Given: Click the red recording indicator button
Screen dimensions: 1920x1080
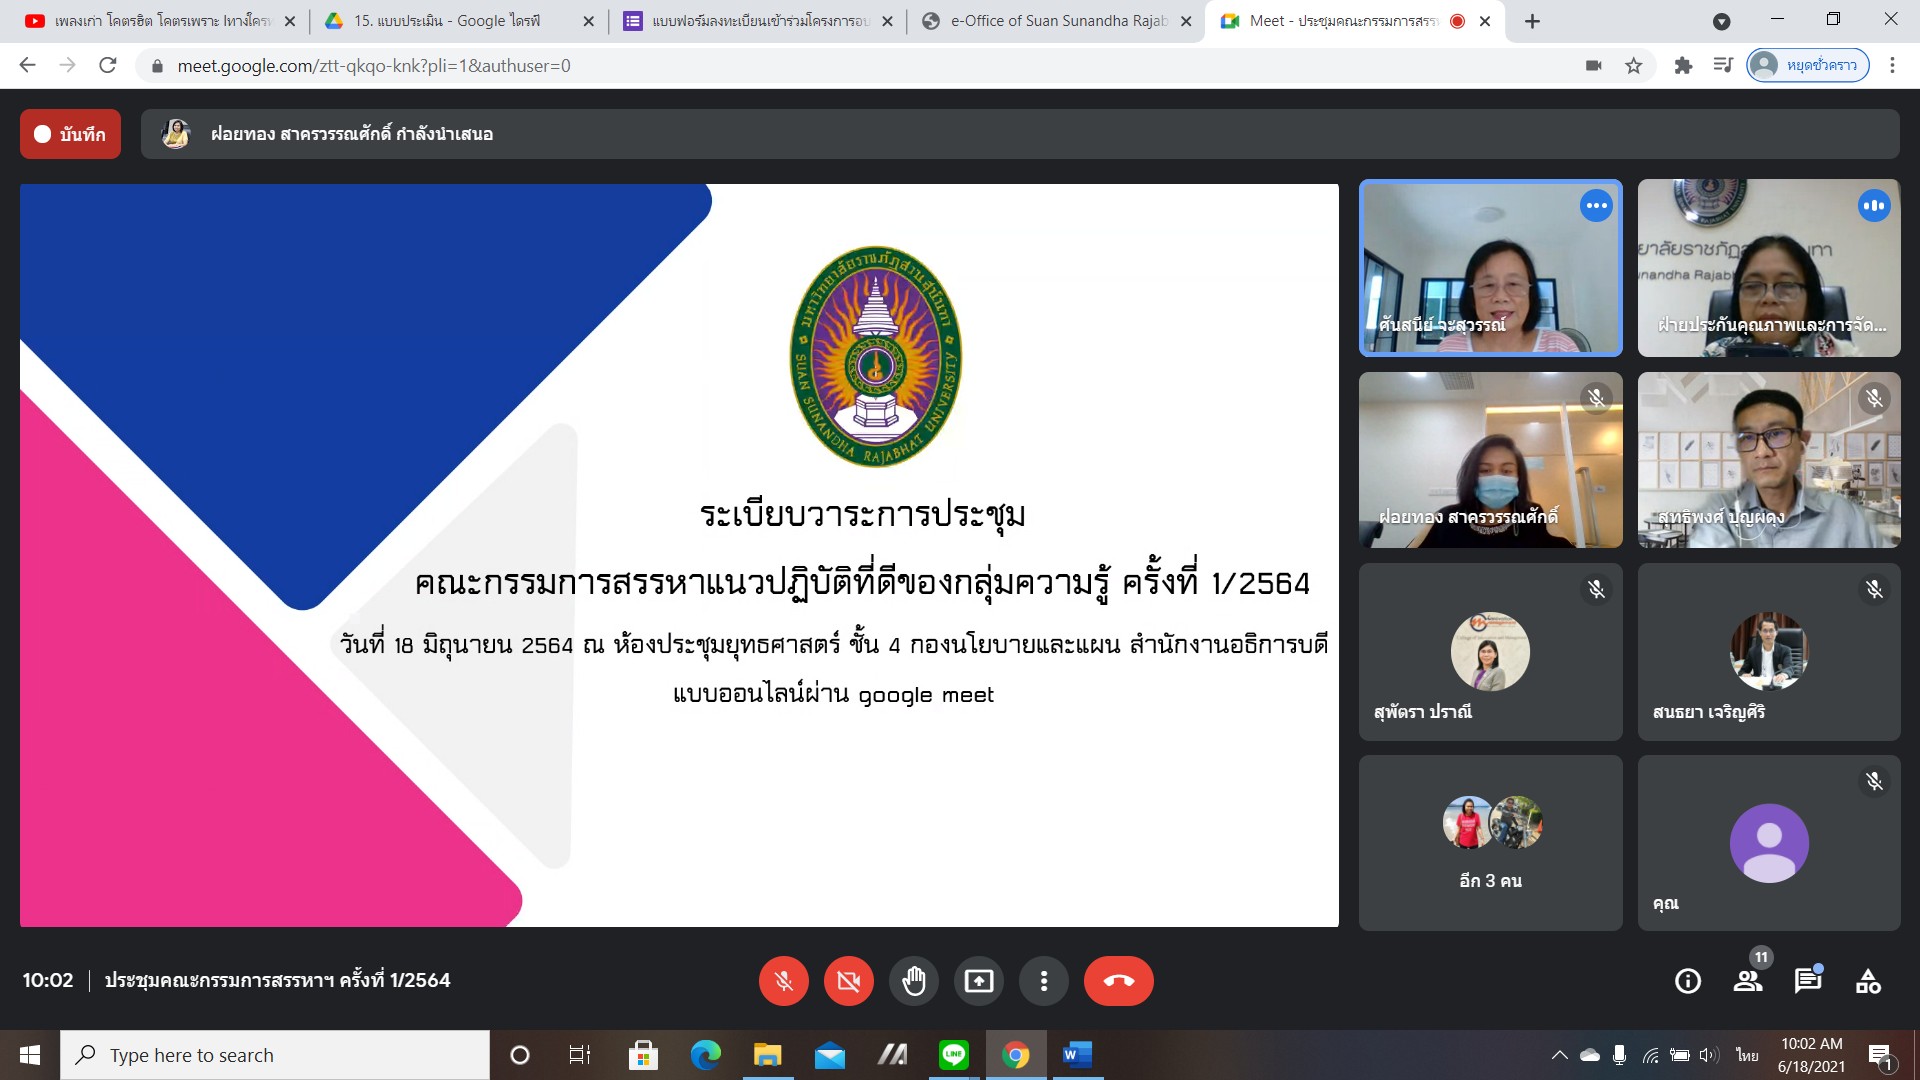Looking at the screenshot, I should click(70, 134).
